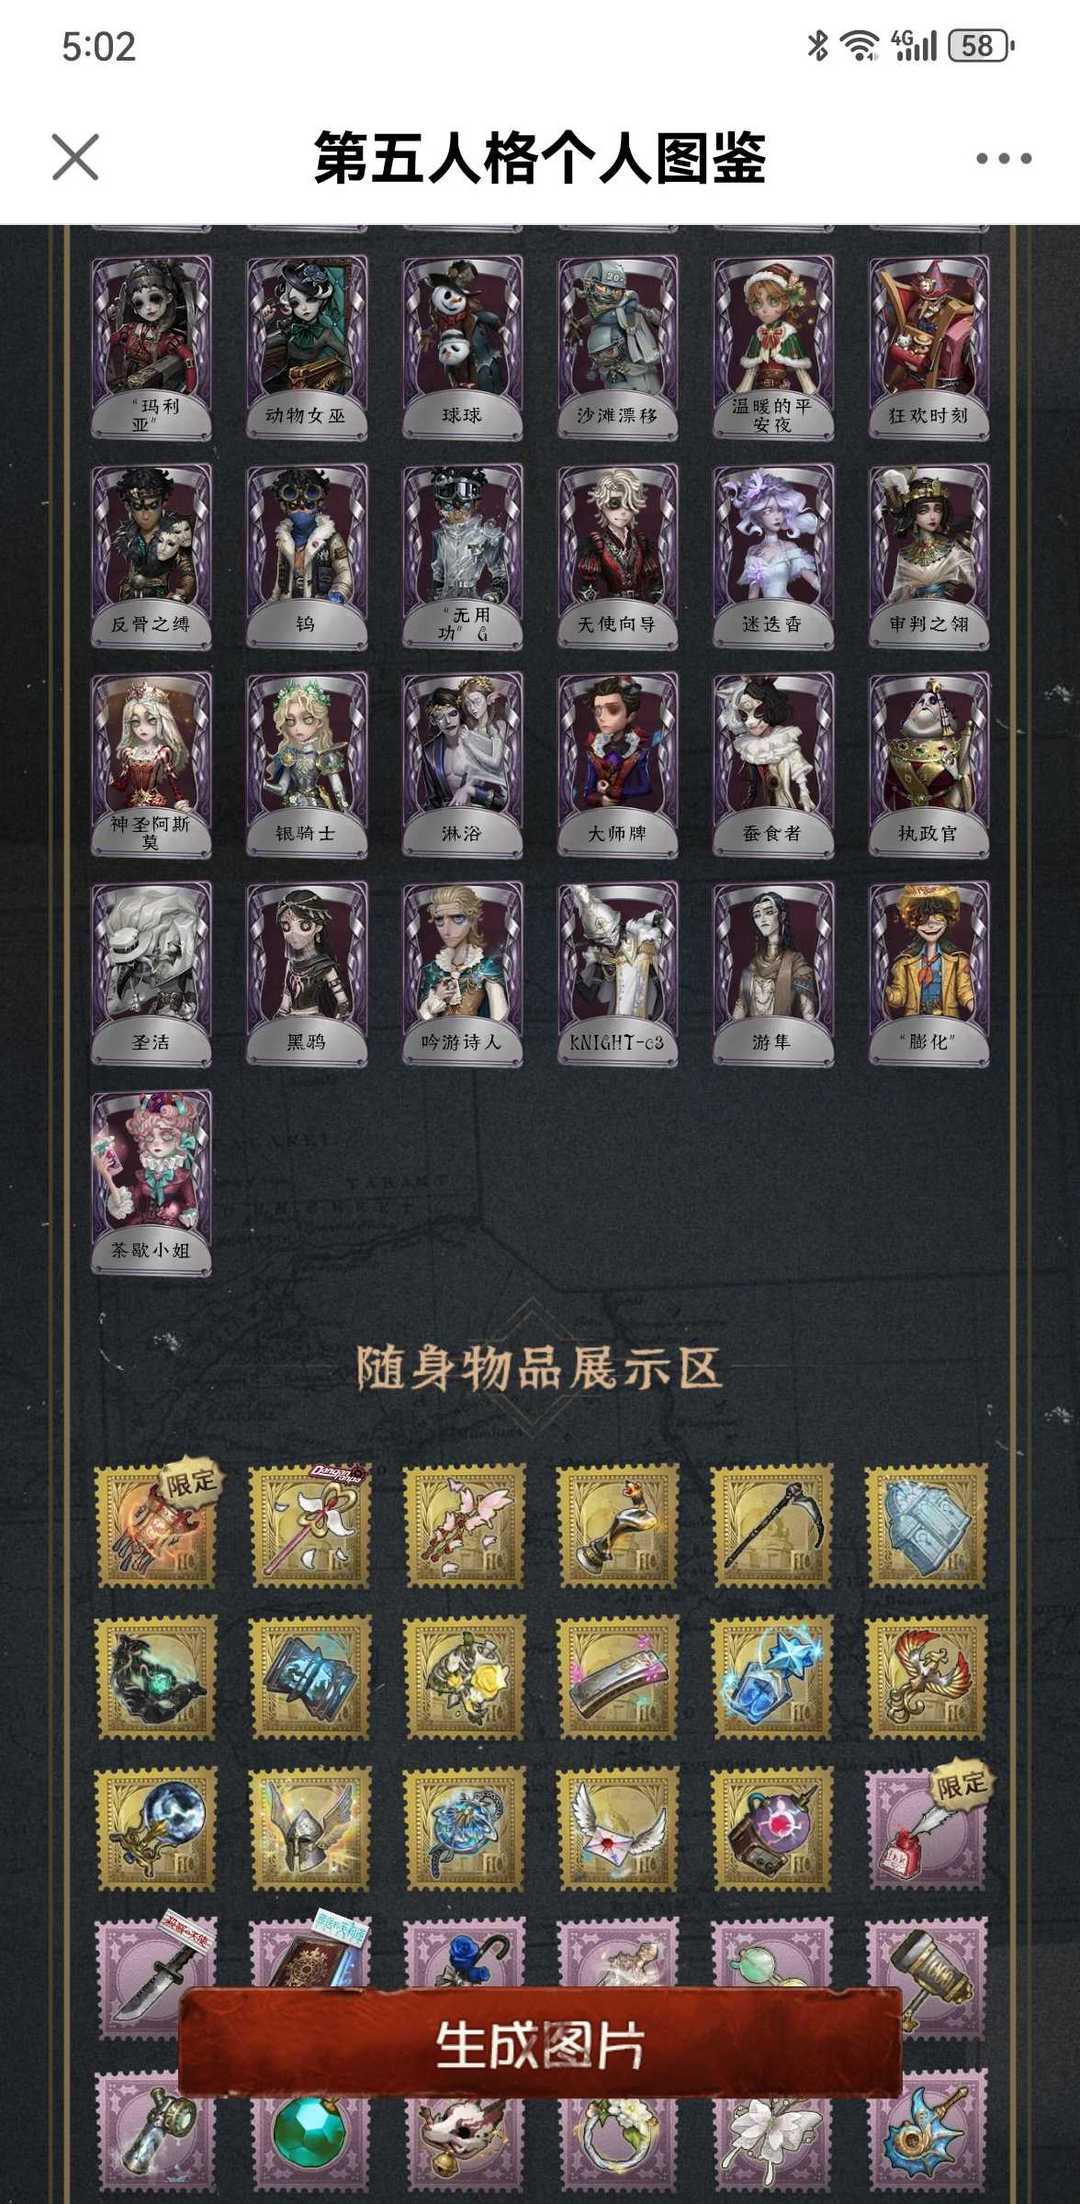Tap the 生成图片 button
Image resolution: width=1080 pixels, height=2204 pixels.
[x=540, y=2043]
